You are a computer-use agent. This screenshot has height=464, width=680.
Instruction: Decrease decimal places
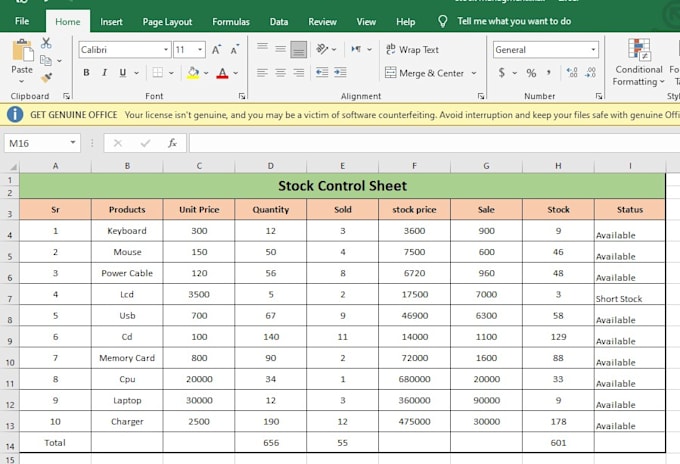590,72
